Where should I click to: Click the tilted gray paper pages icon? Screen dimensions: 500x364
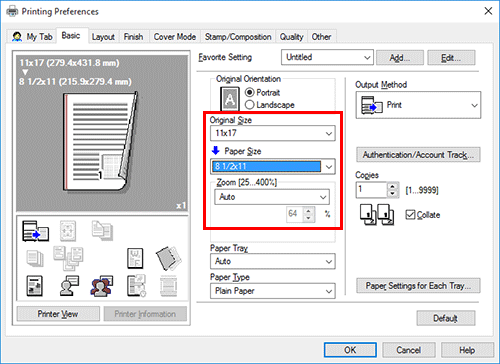point(169,258)
